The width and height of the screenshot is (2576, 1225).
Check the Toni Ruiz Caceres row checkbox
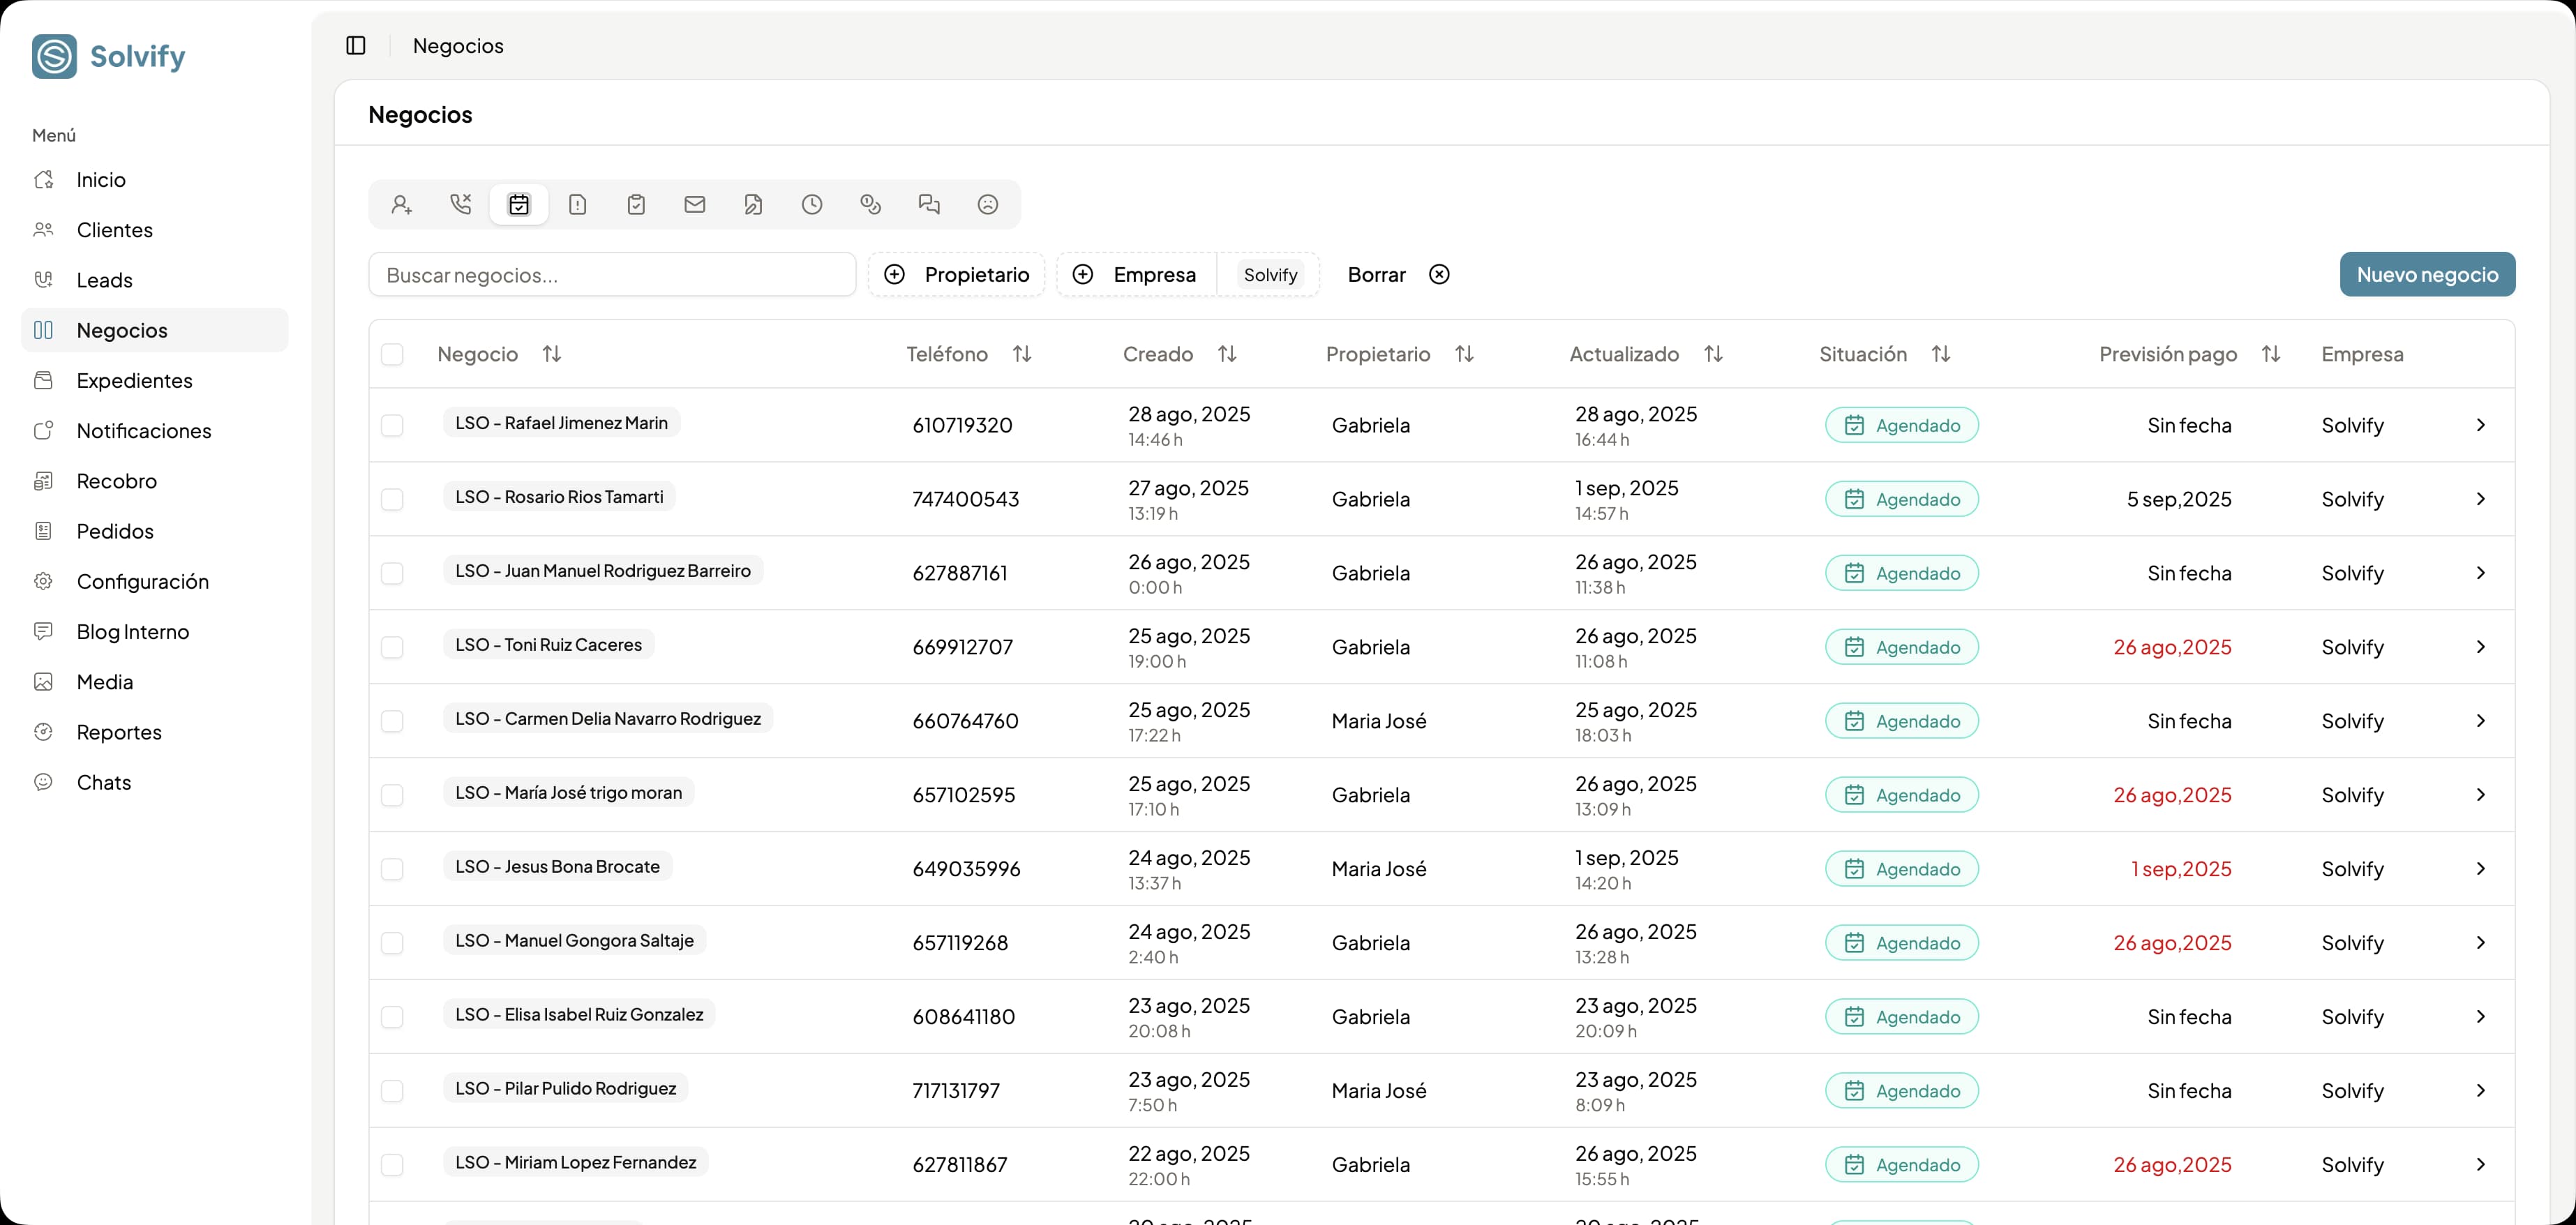[x=392, y=647]
